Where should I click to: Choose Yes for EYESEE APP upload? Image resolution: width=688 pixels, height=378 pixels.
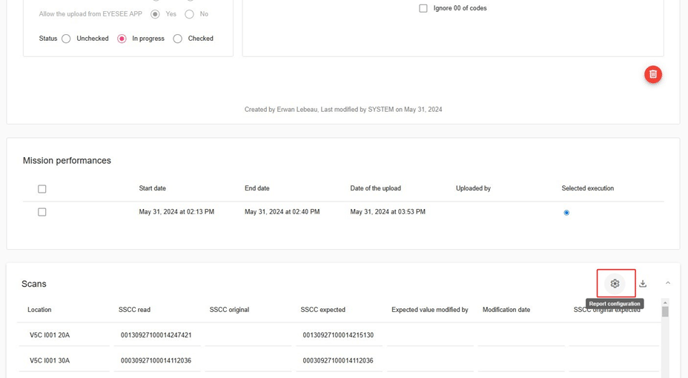(x=155, y=14)
